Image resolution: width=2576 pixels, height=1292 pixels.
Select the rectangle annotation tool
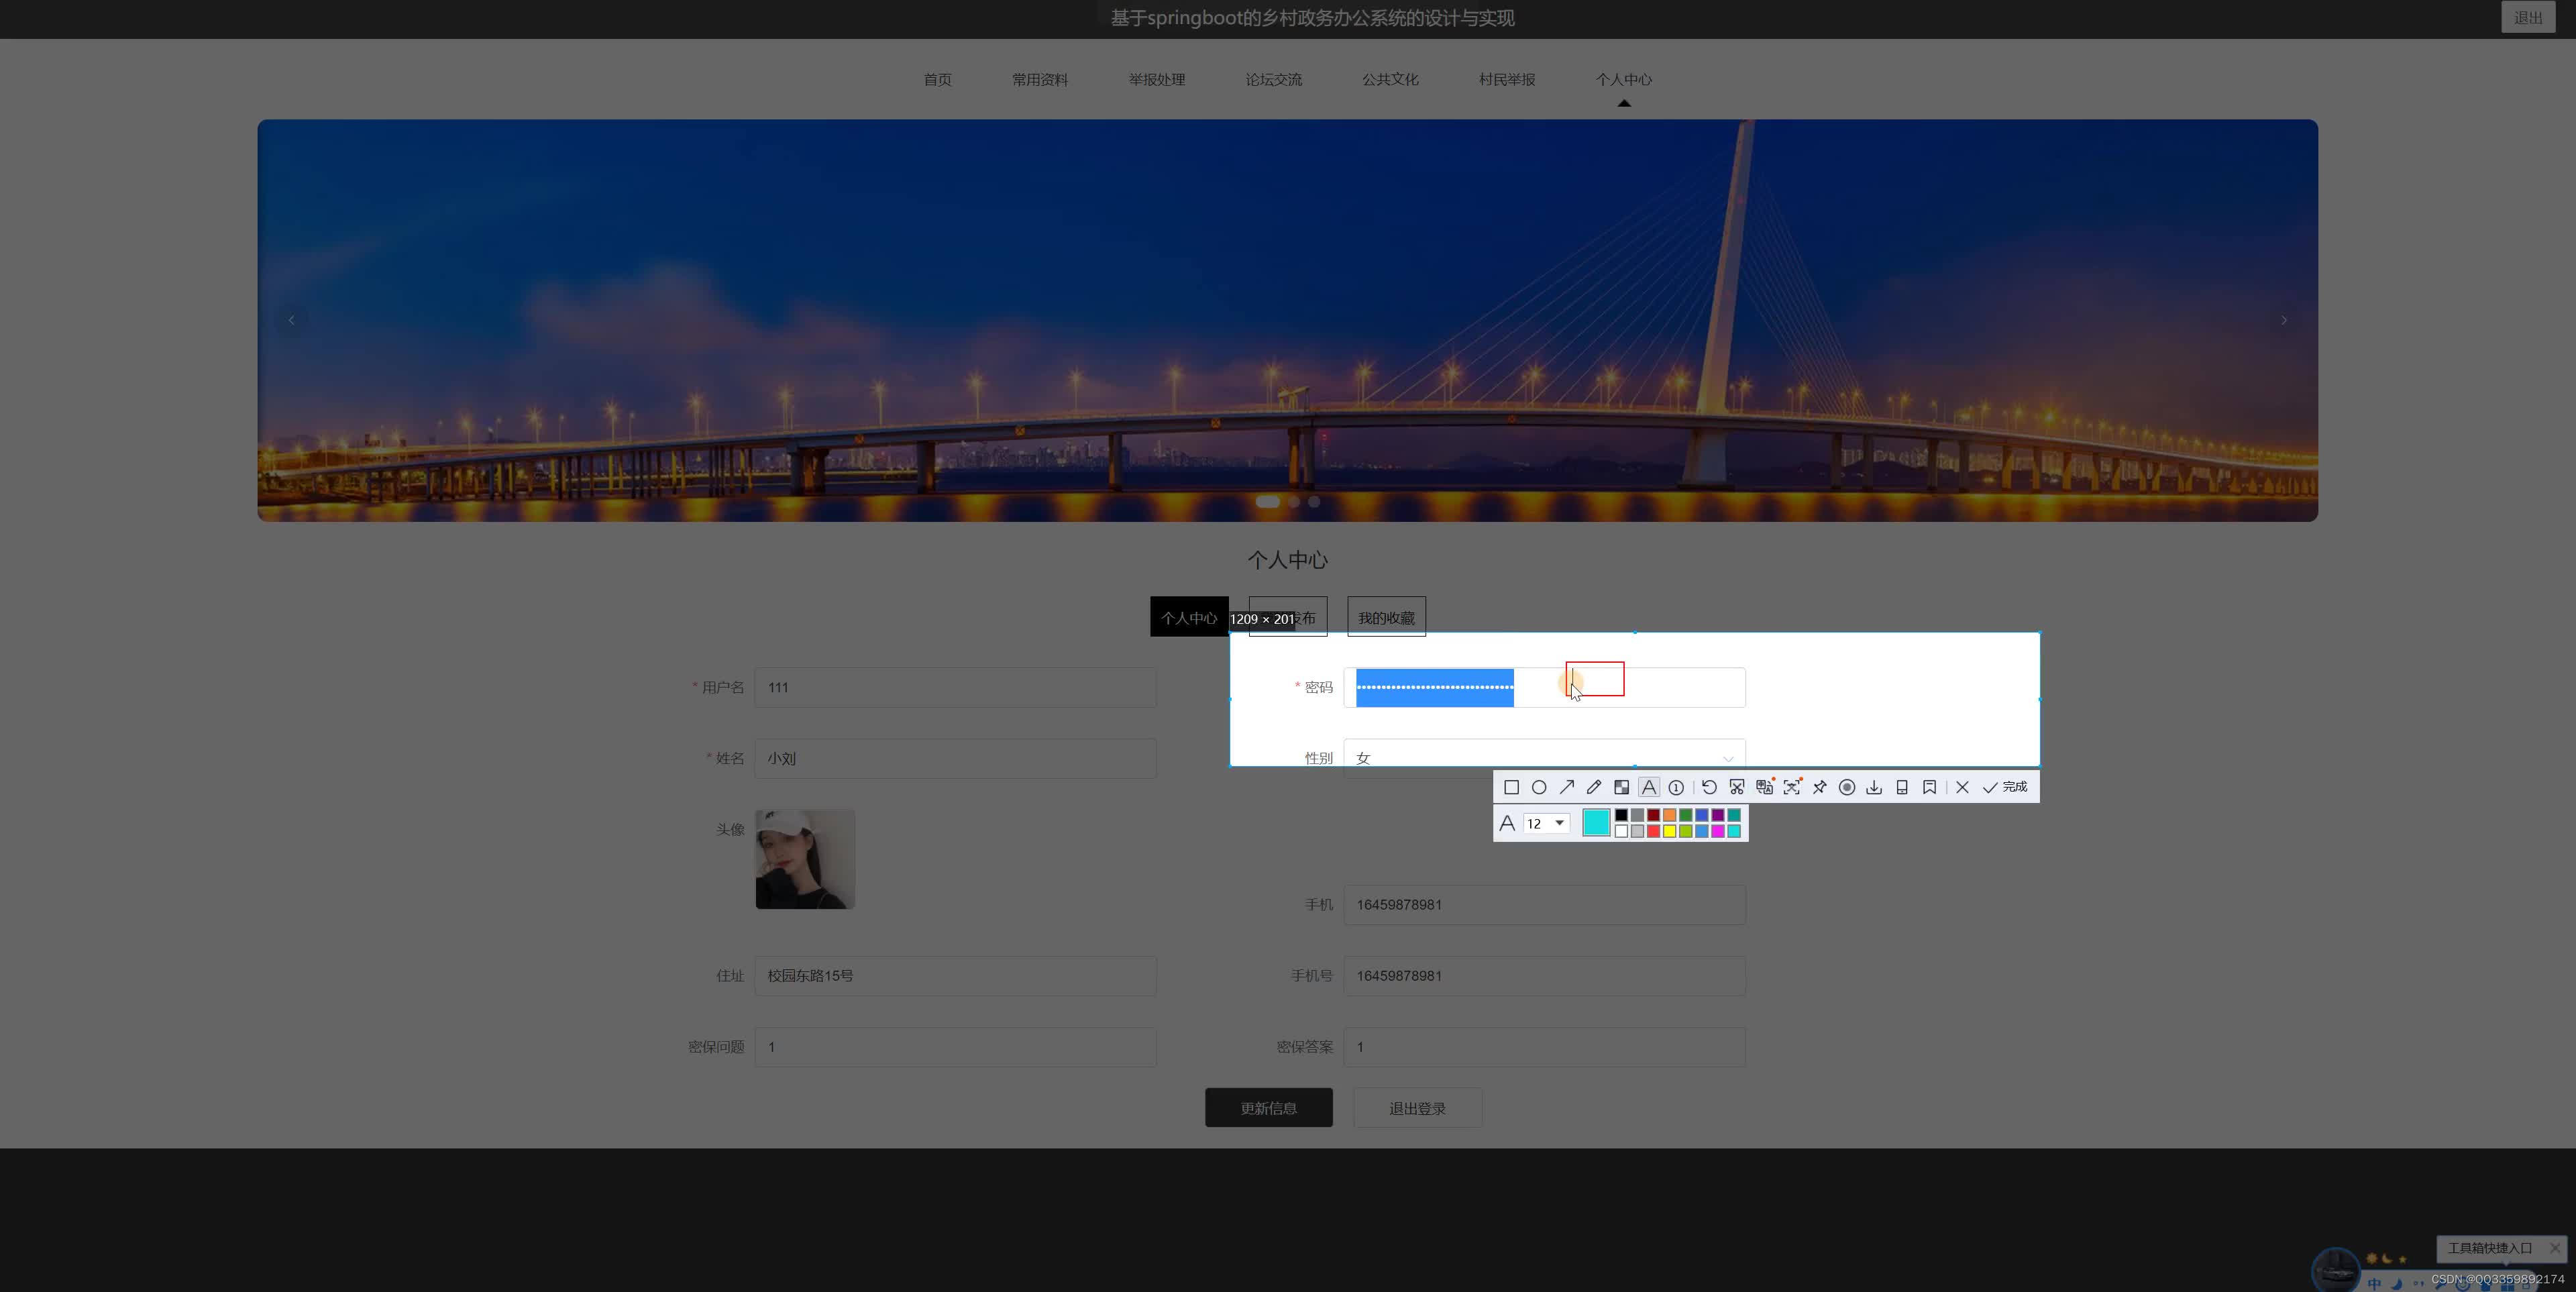(x=1511, y=787)
